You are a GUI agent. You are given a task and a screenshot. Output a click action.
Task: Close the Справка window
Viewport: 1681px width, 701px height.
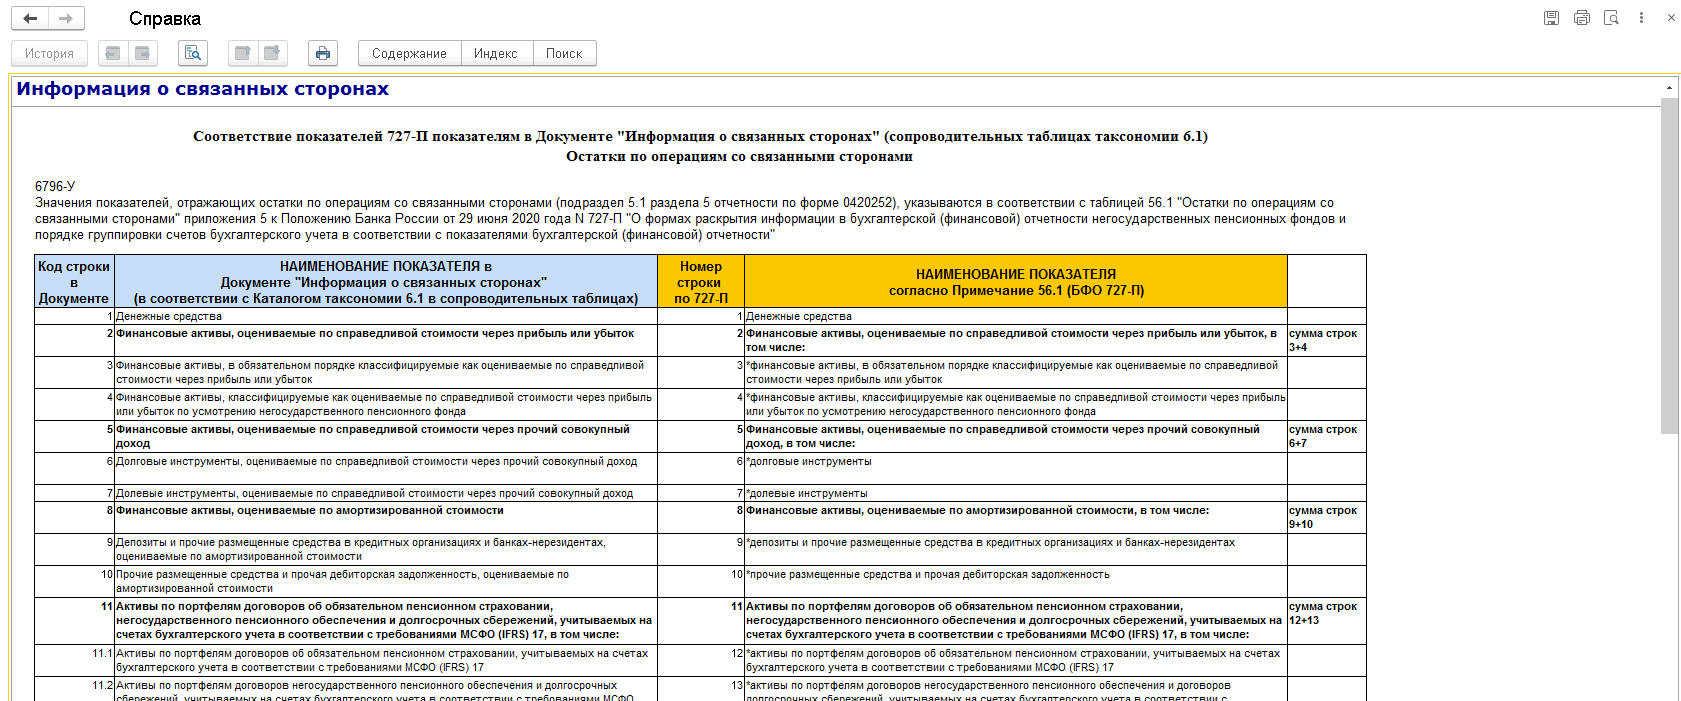click(1670, 18)
